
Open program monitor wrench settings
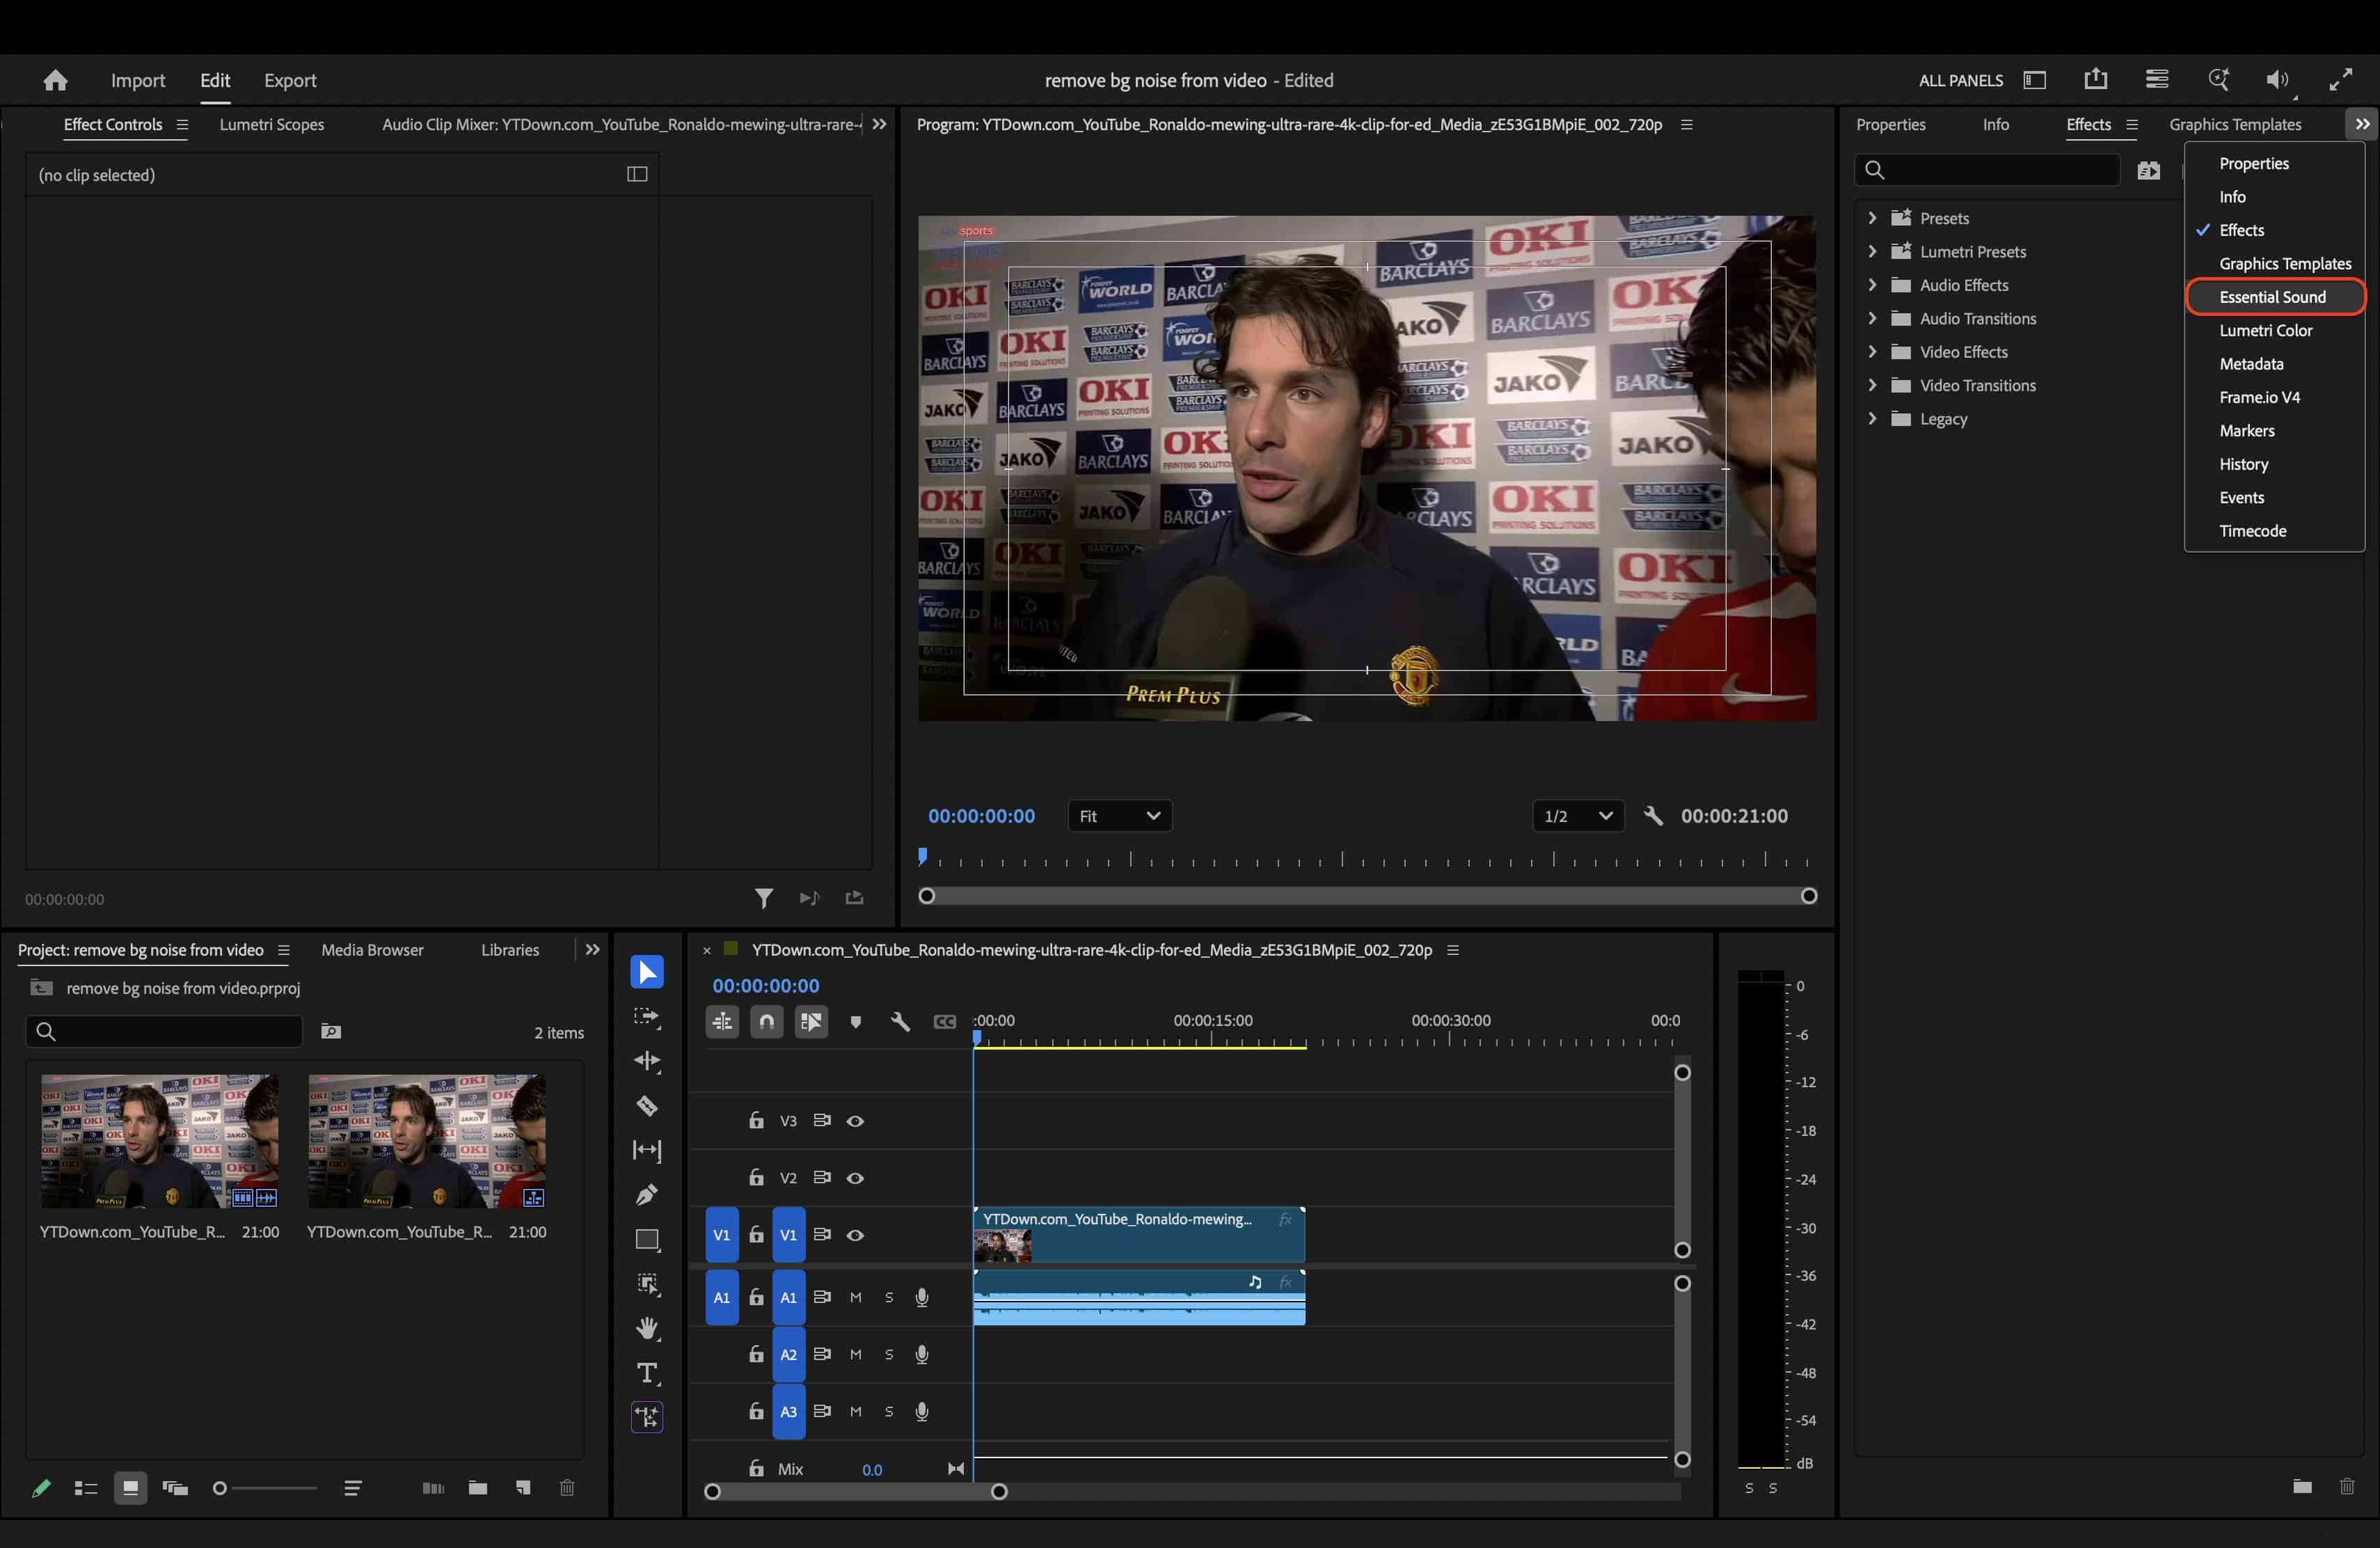pos(1653,816)
